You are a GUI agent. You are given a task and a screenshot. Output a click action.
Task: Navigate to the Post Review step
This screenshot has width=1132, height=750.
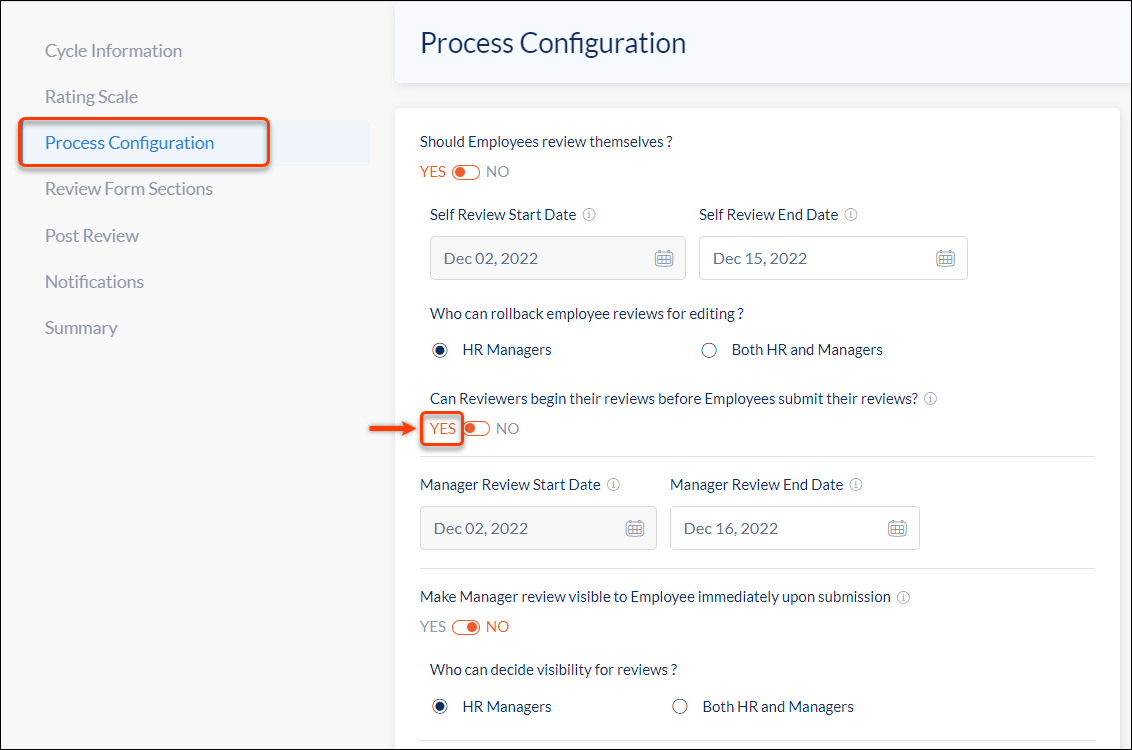coord(92,235)
